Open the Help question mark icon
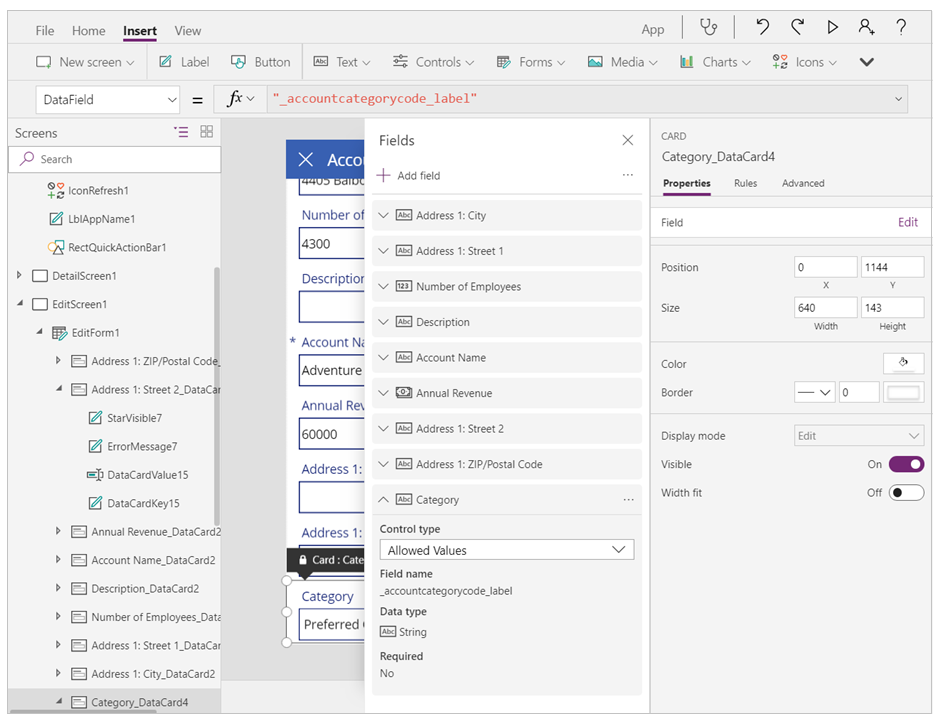Screen dimensions: 944x725 pyautogui.click(x=901, y=28)
